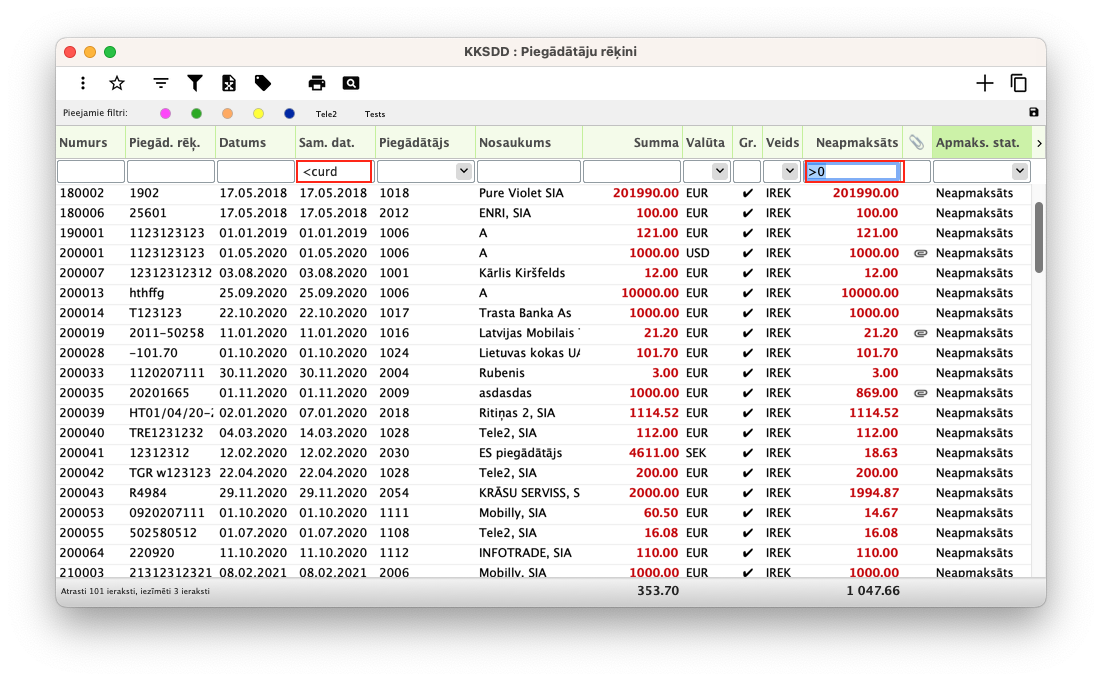Image resolution: width=1102 pixels, height=681 pixels.
Task: Toggle Gr. checkmark in row 200013
Action: 747,293
